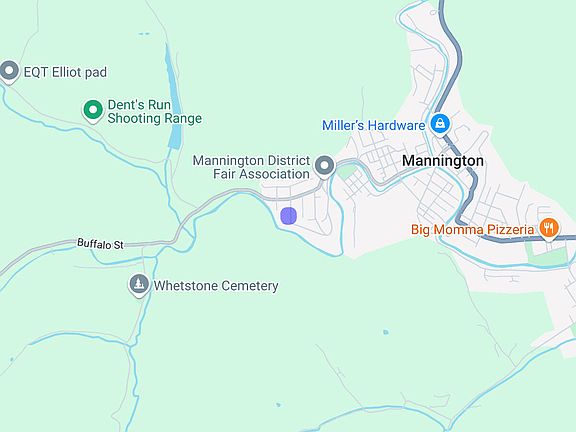The width and height of the screenshot is (576, 432).
Task: Click the Mannington District Fair Association pin
Action: (x=324, y=167)
